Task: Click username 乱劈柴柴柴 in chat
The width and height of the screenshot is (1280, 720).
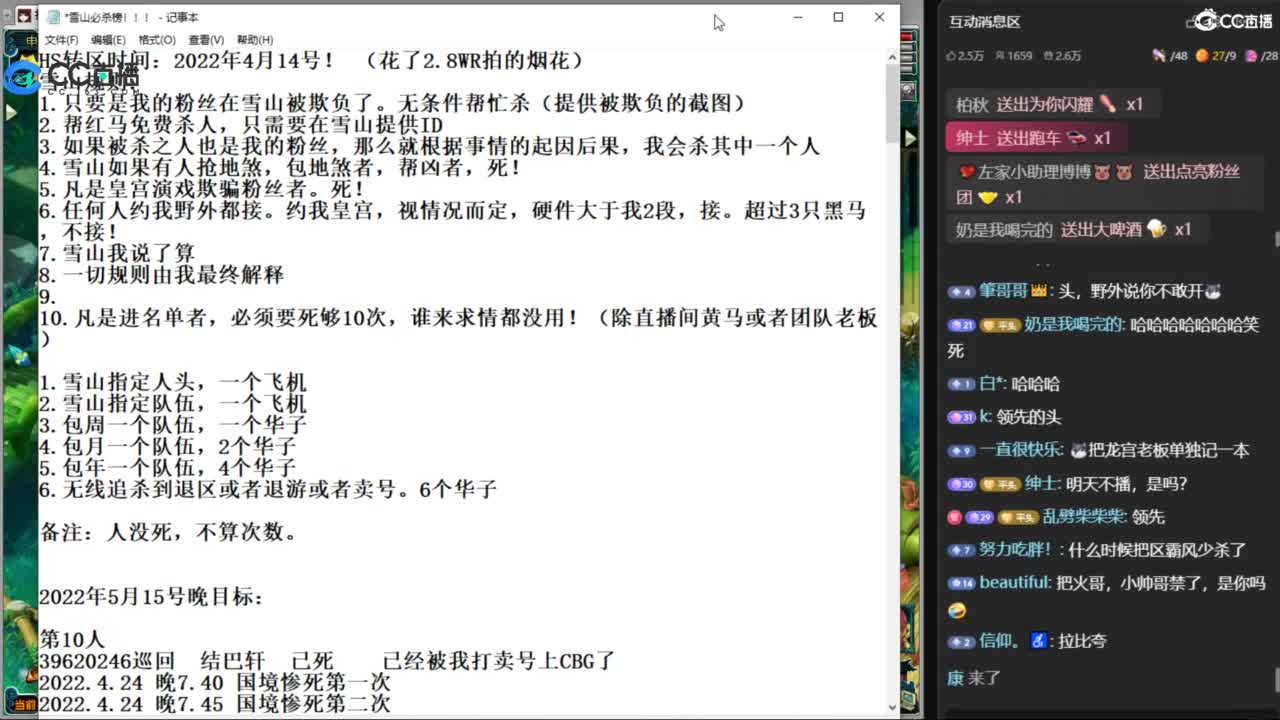Action: (x=1084, y=517)
